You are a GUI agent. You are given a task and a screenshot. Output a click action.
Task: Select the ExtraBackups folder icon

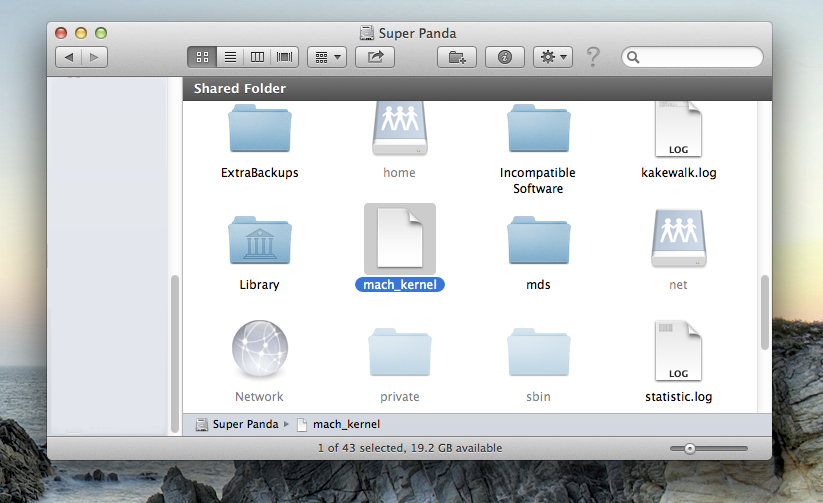tap(260, 129)
